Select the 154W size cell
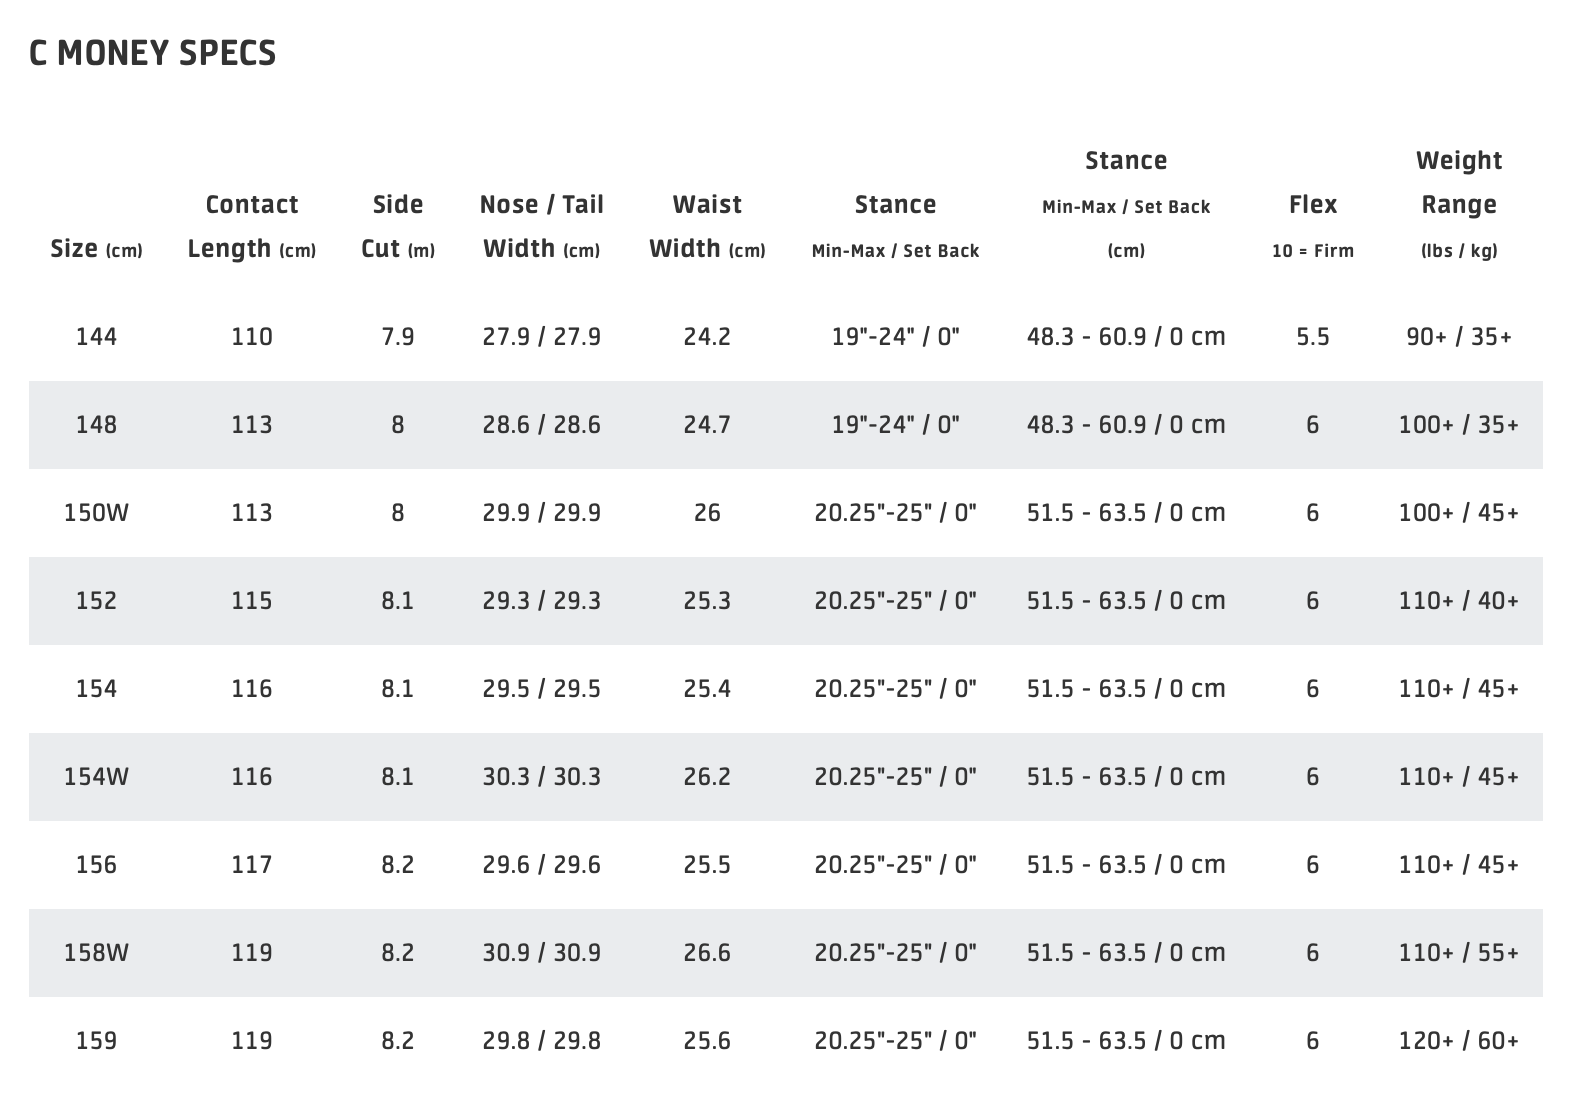Screen dimensions: 1572x1100 [96, 777]
